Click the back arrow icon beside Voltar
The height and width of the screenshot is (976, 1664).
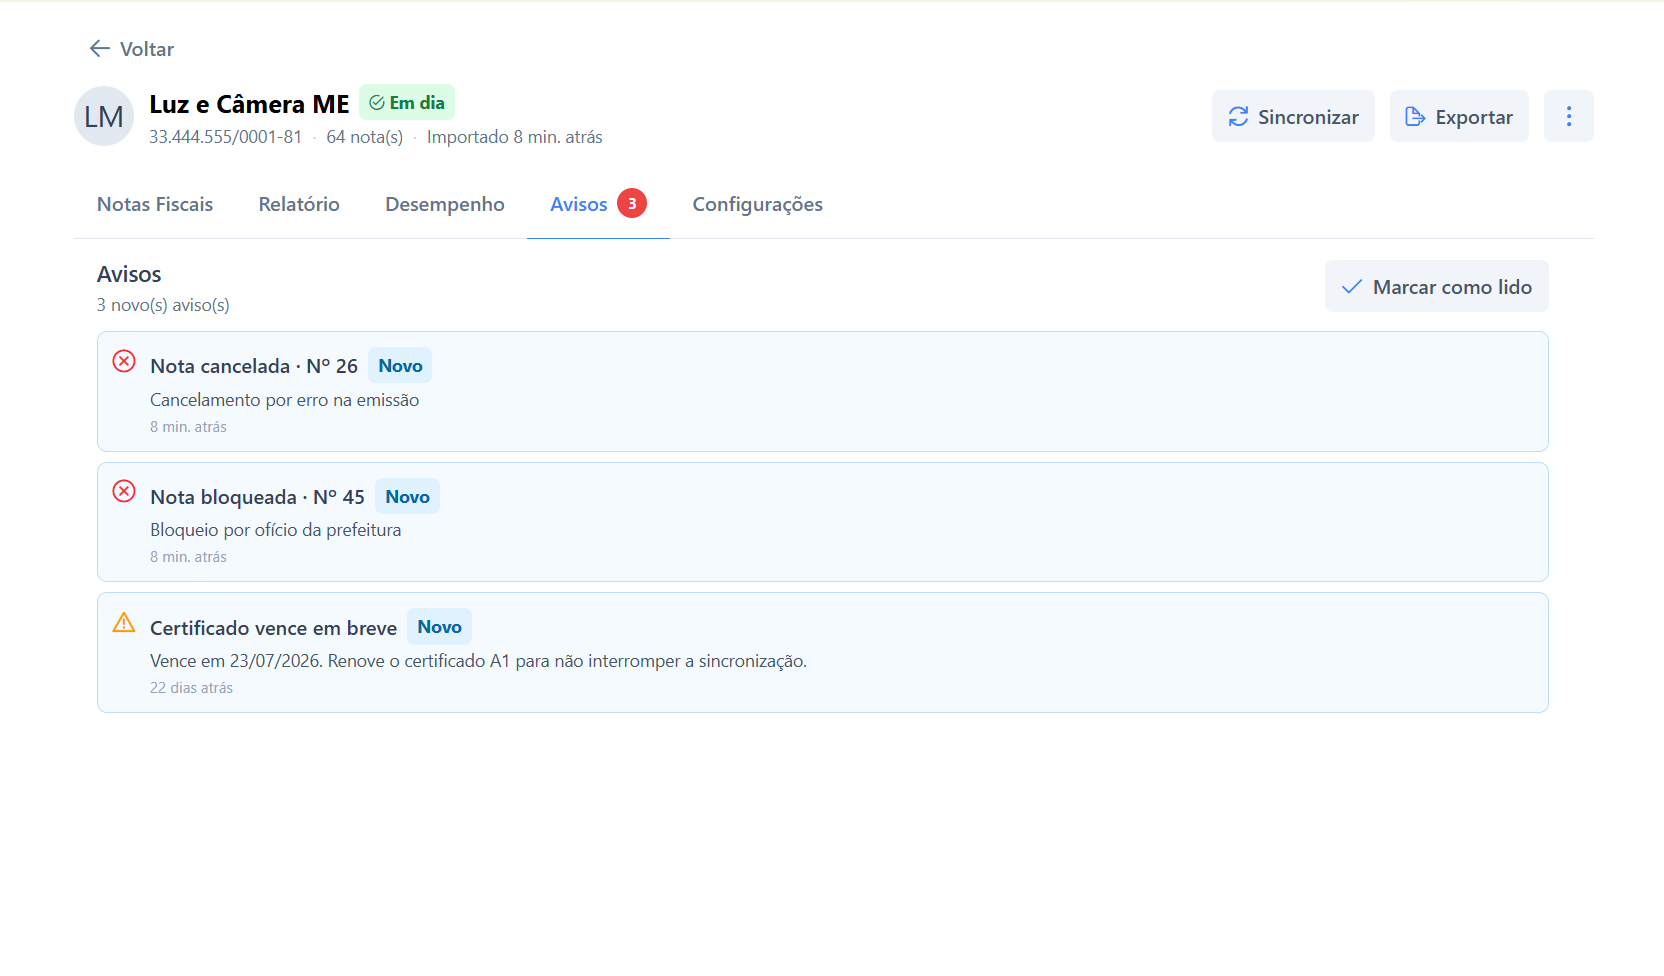pos(99,48)
